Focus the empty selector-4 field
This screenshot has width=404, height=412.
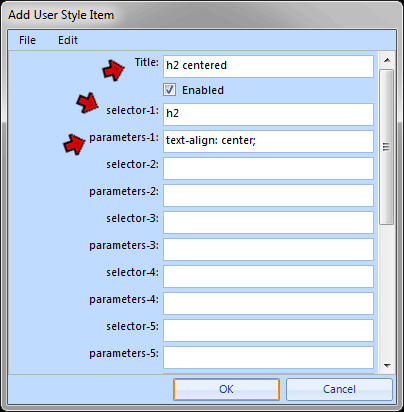pyautogui.click(x=268, y=276)
